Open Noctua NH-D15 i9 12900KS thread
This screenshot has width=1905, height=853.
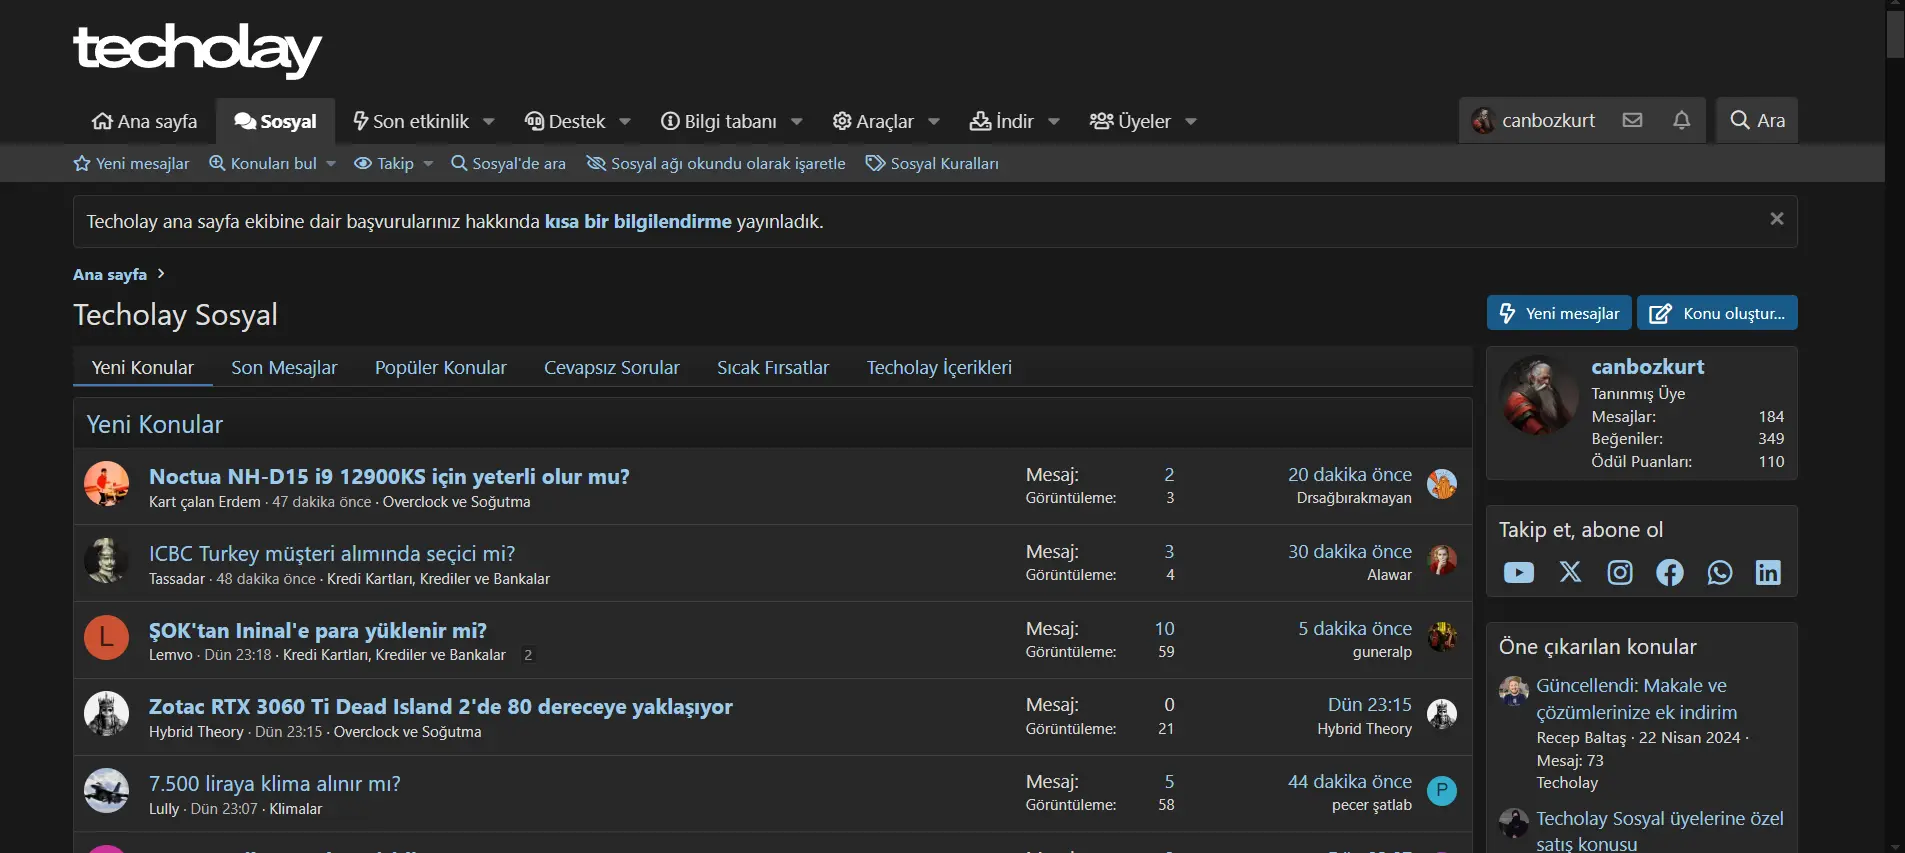(x=389, y=476)
